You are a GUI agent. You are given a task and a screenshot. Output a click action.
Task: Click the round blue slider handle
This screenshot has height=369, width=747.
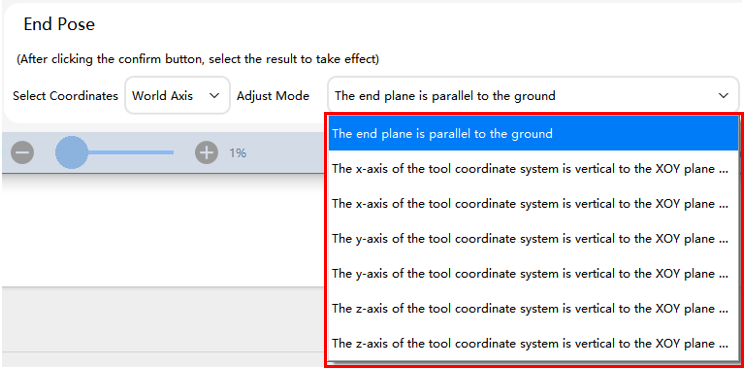pyautogui.click(x=71, y=152)
